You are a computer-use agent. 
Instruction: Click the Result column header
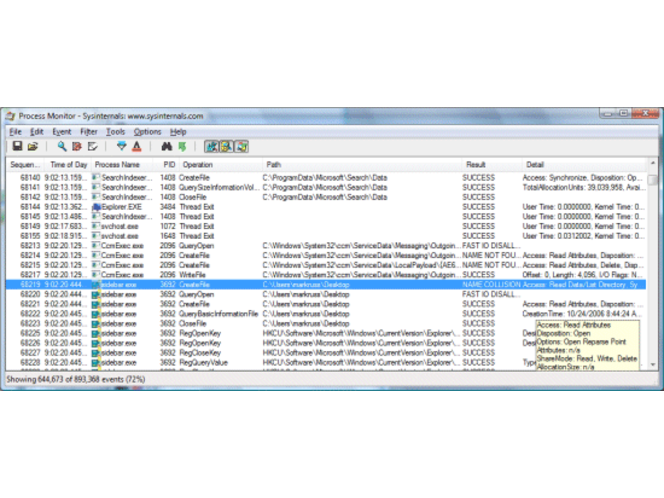(492, 164)
